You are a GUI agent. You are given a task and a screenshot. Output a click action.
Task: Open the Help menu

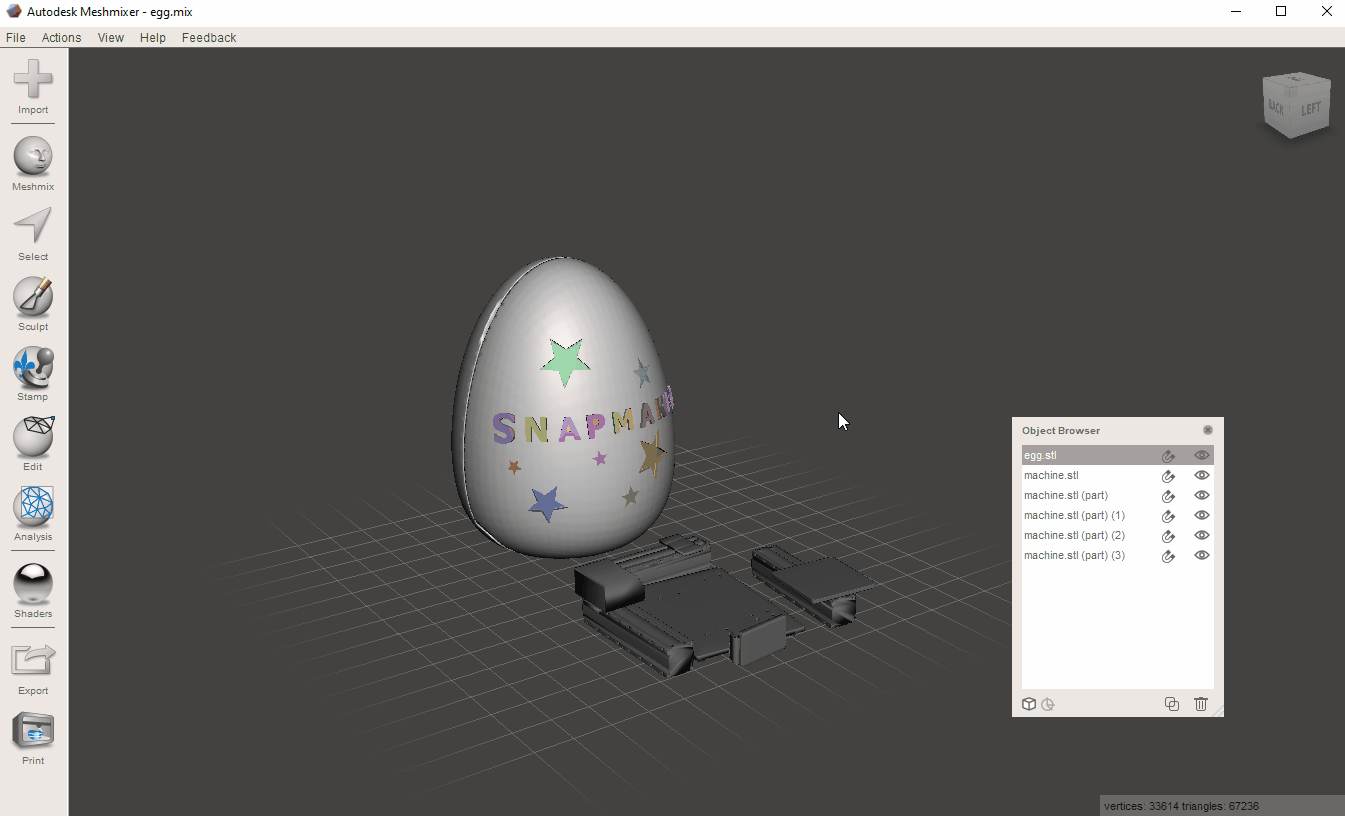point(152,38)
